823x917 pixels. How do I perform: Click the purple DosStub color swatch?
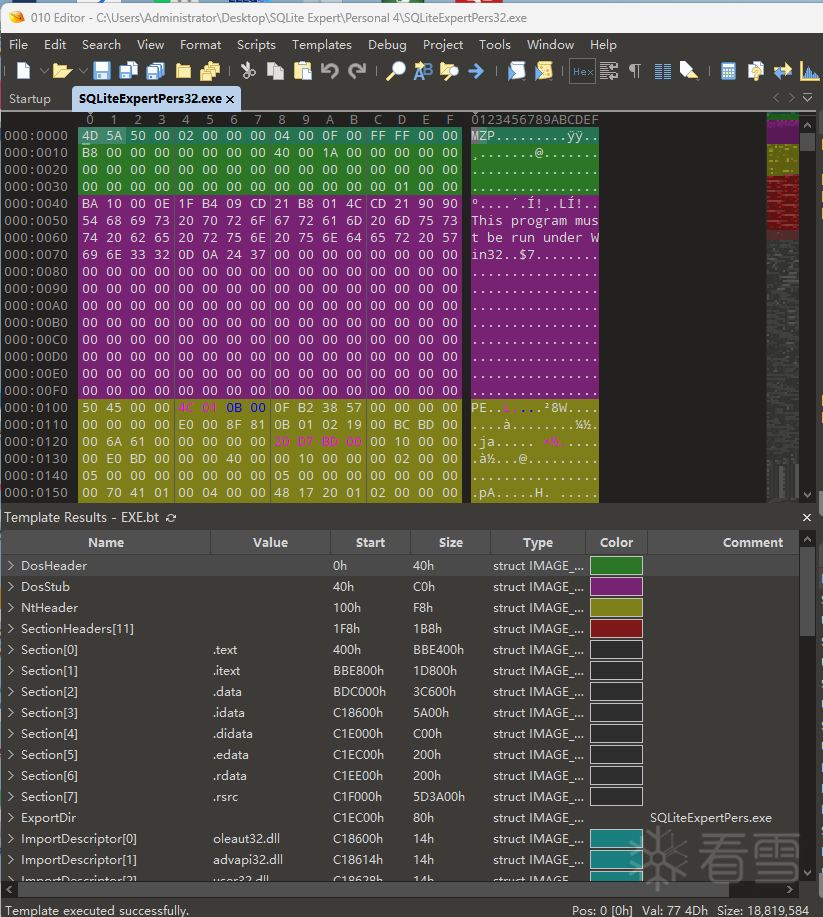(x=616, y=587)
